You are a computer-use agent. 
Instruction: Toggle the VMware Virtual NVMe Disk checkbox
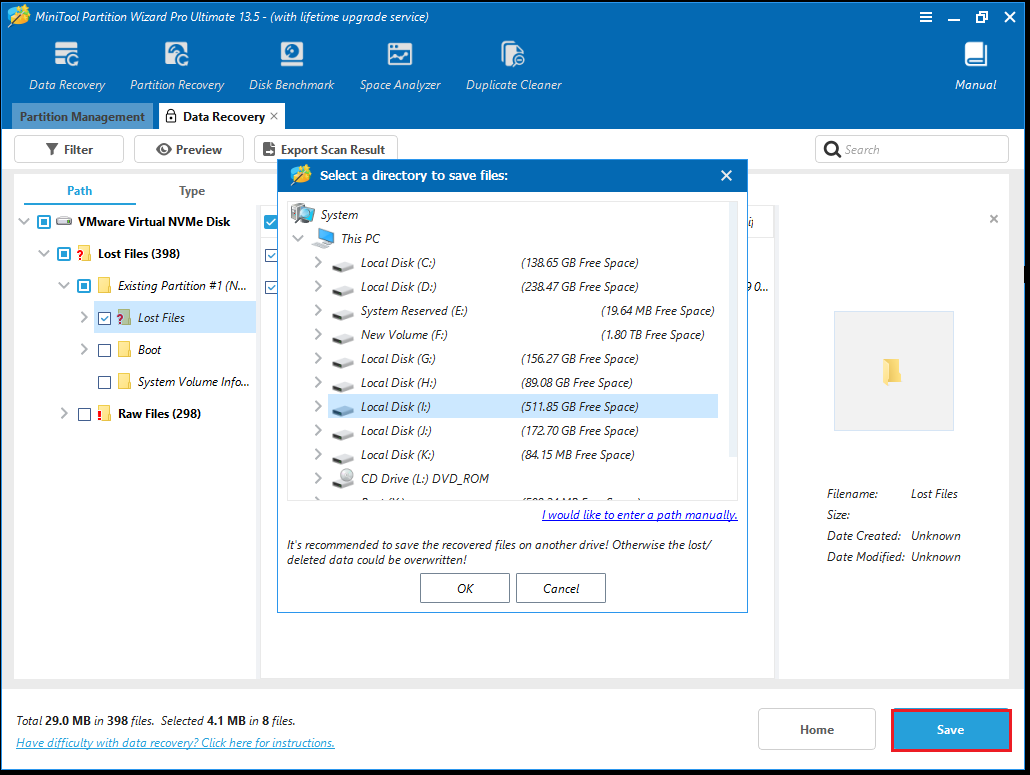point(43,221)
